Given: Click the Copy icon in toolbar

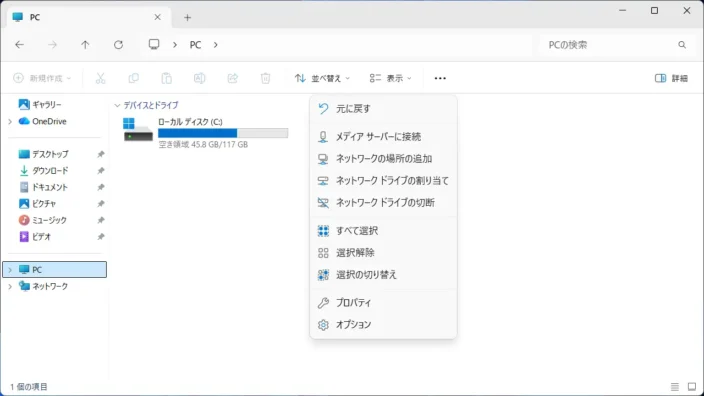Looking at the screenshot, I should 133,78.
